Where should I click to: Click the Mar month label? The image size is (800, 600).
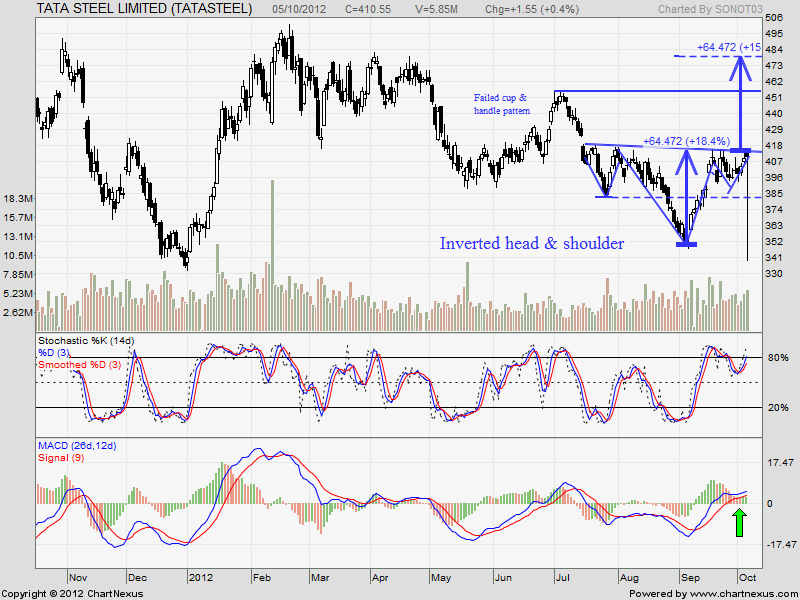(320, 578)
